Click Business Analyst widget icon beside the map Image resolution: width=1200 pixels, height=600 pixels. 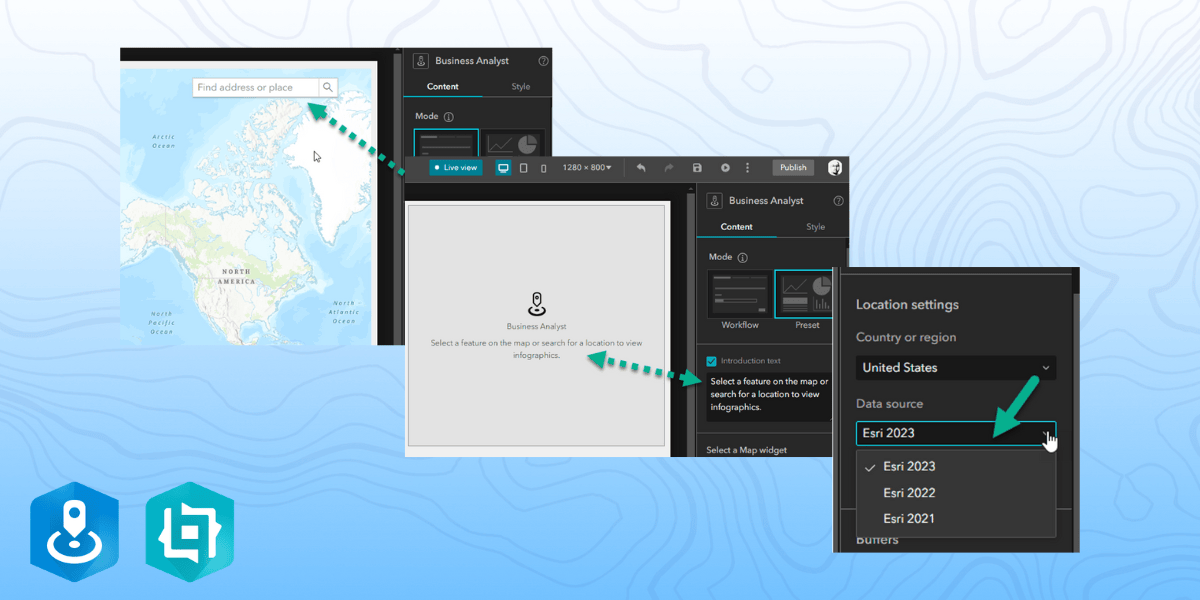(420, 61)
